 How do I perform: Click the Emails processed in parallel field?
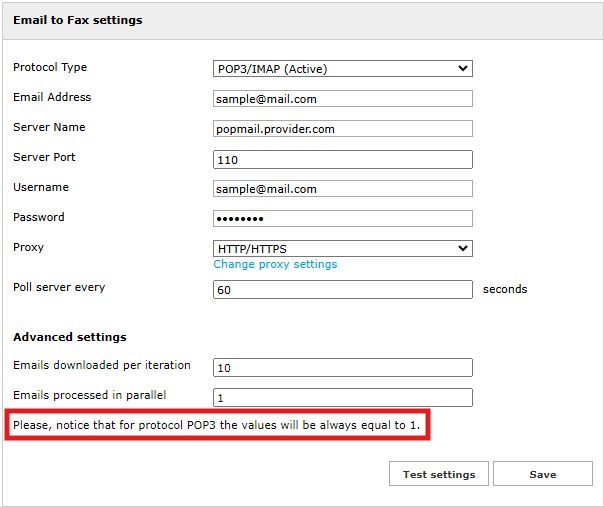[x=342, y=397]
